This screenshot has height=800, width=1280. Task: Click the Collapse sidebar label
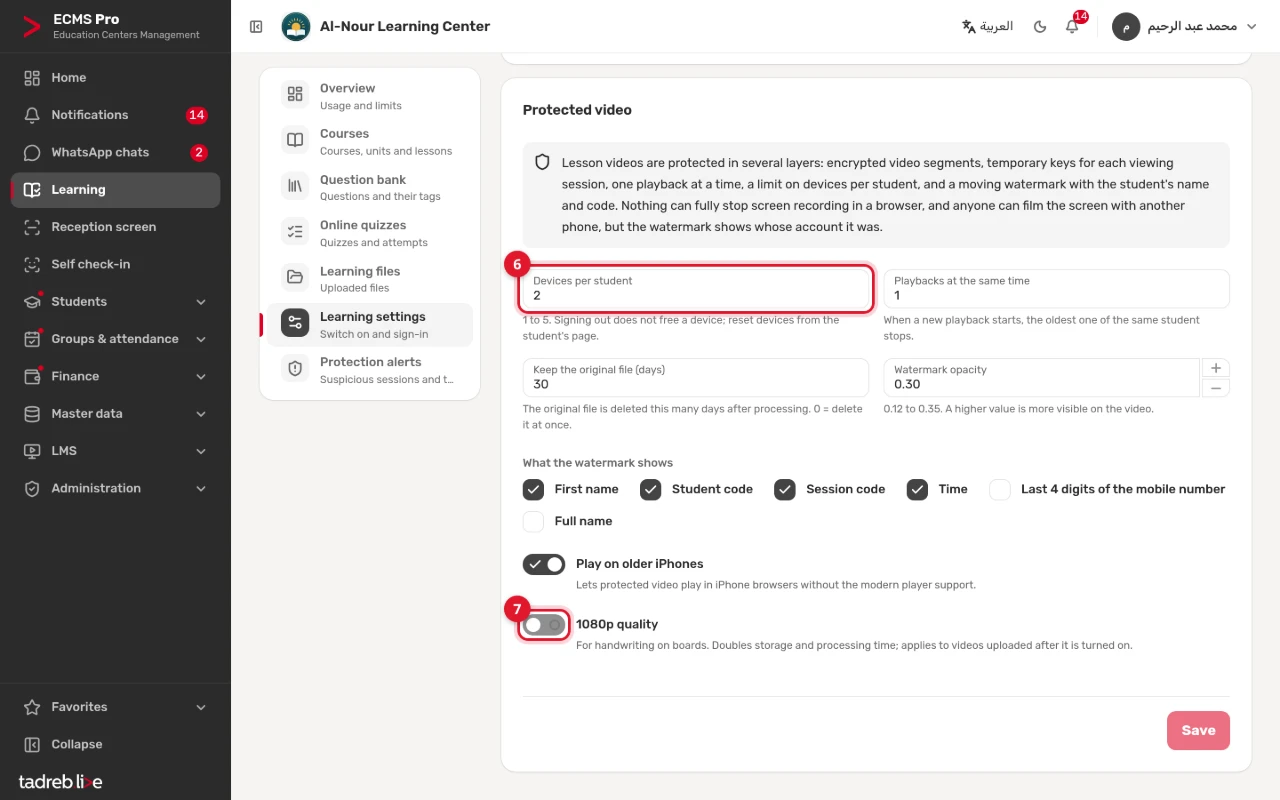coord(77,744)
